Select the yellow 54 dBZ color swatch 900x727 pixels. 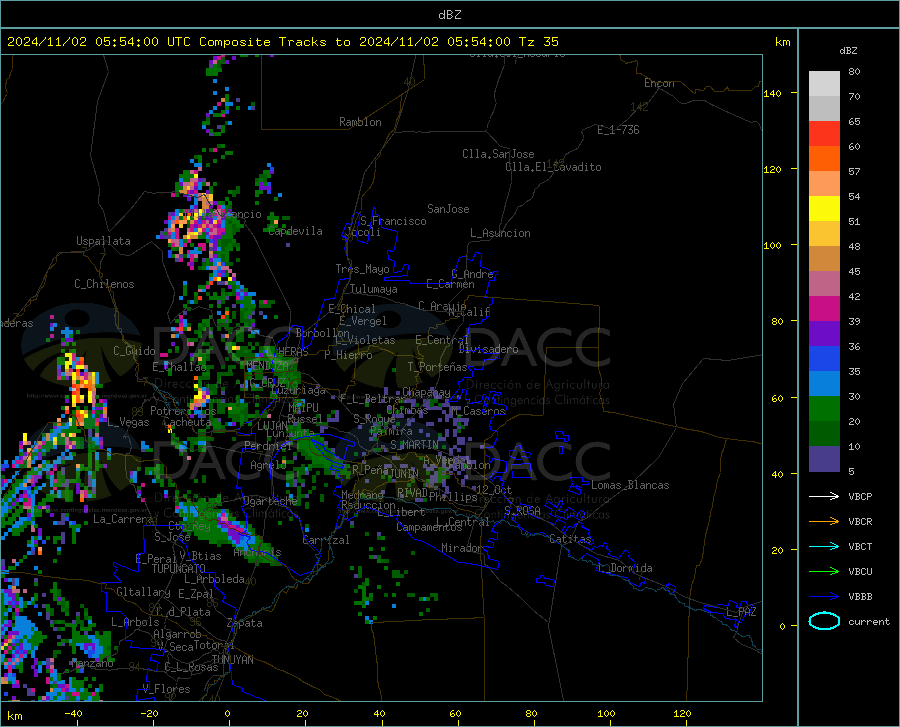click(x=824, y=209)
